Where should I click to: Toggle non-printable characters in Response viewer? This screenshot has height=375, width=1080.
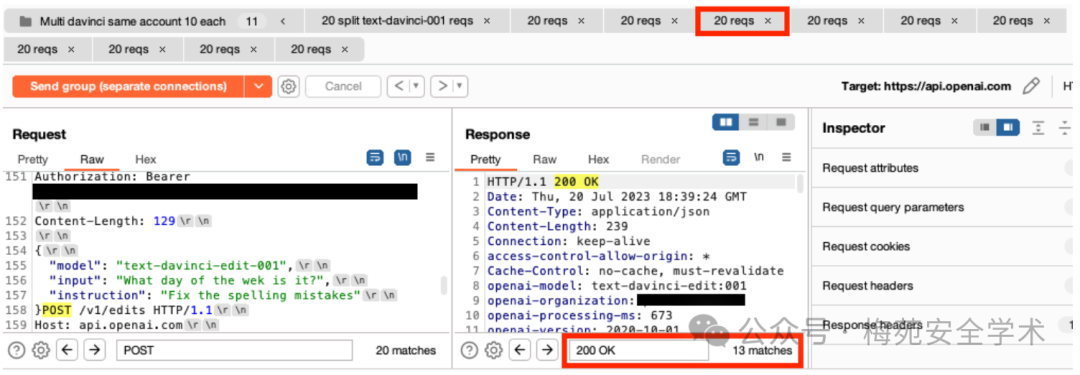tap(759, 158)
